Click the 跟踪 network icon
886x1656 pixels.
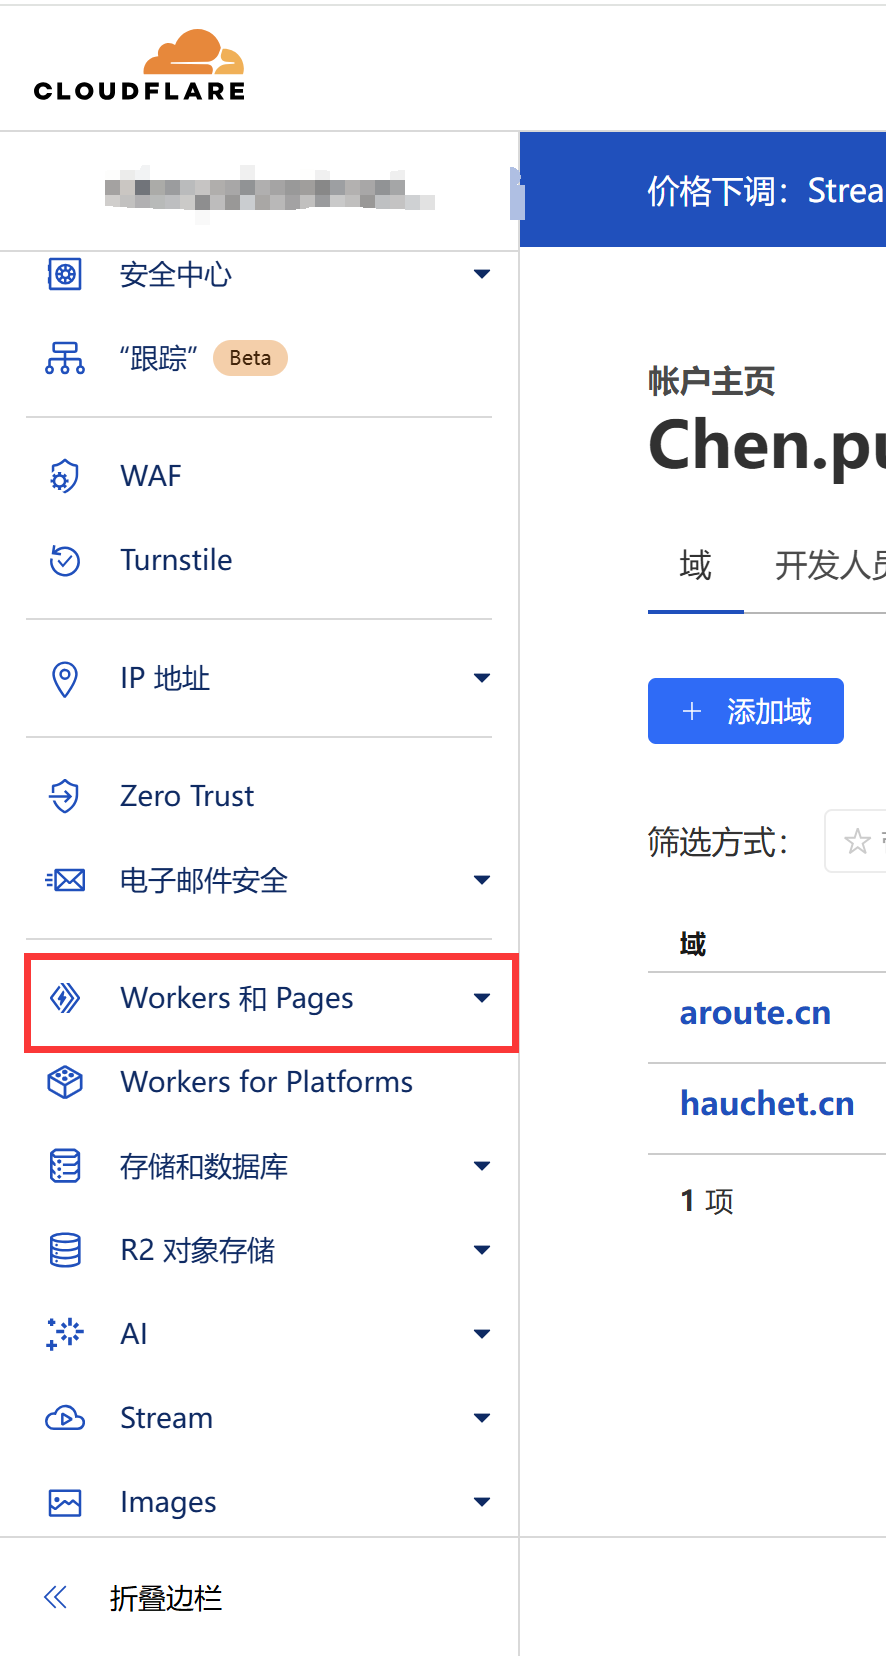pos(65,358)
